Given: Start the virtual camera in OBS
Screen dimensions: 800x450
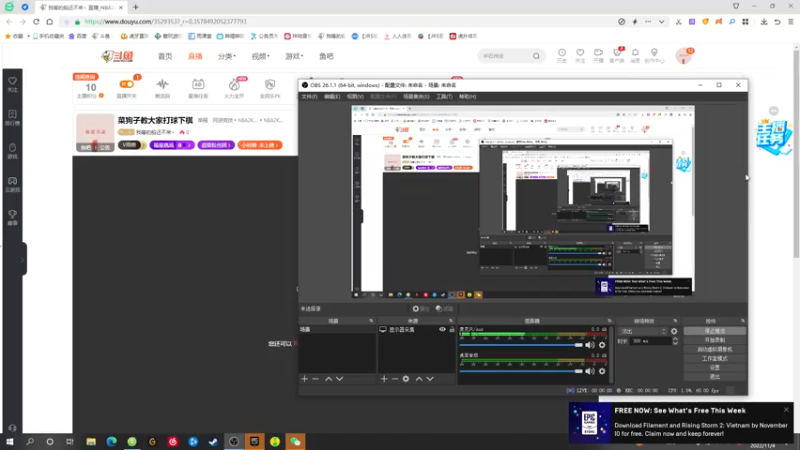Looking at the screenshot, I should click(x=714, y=349).
